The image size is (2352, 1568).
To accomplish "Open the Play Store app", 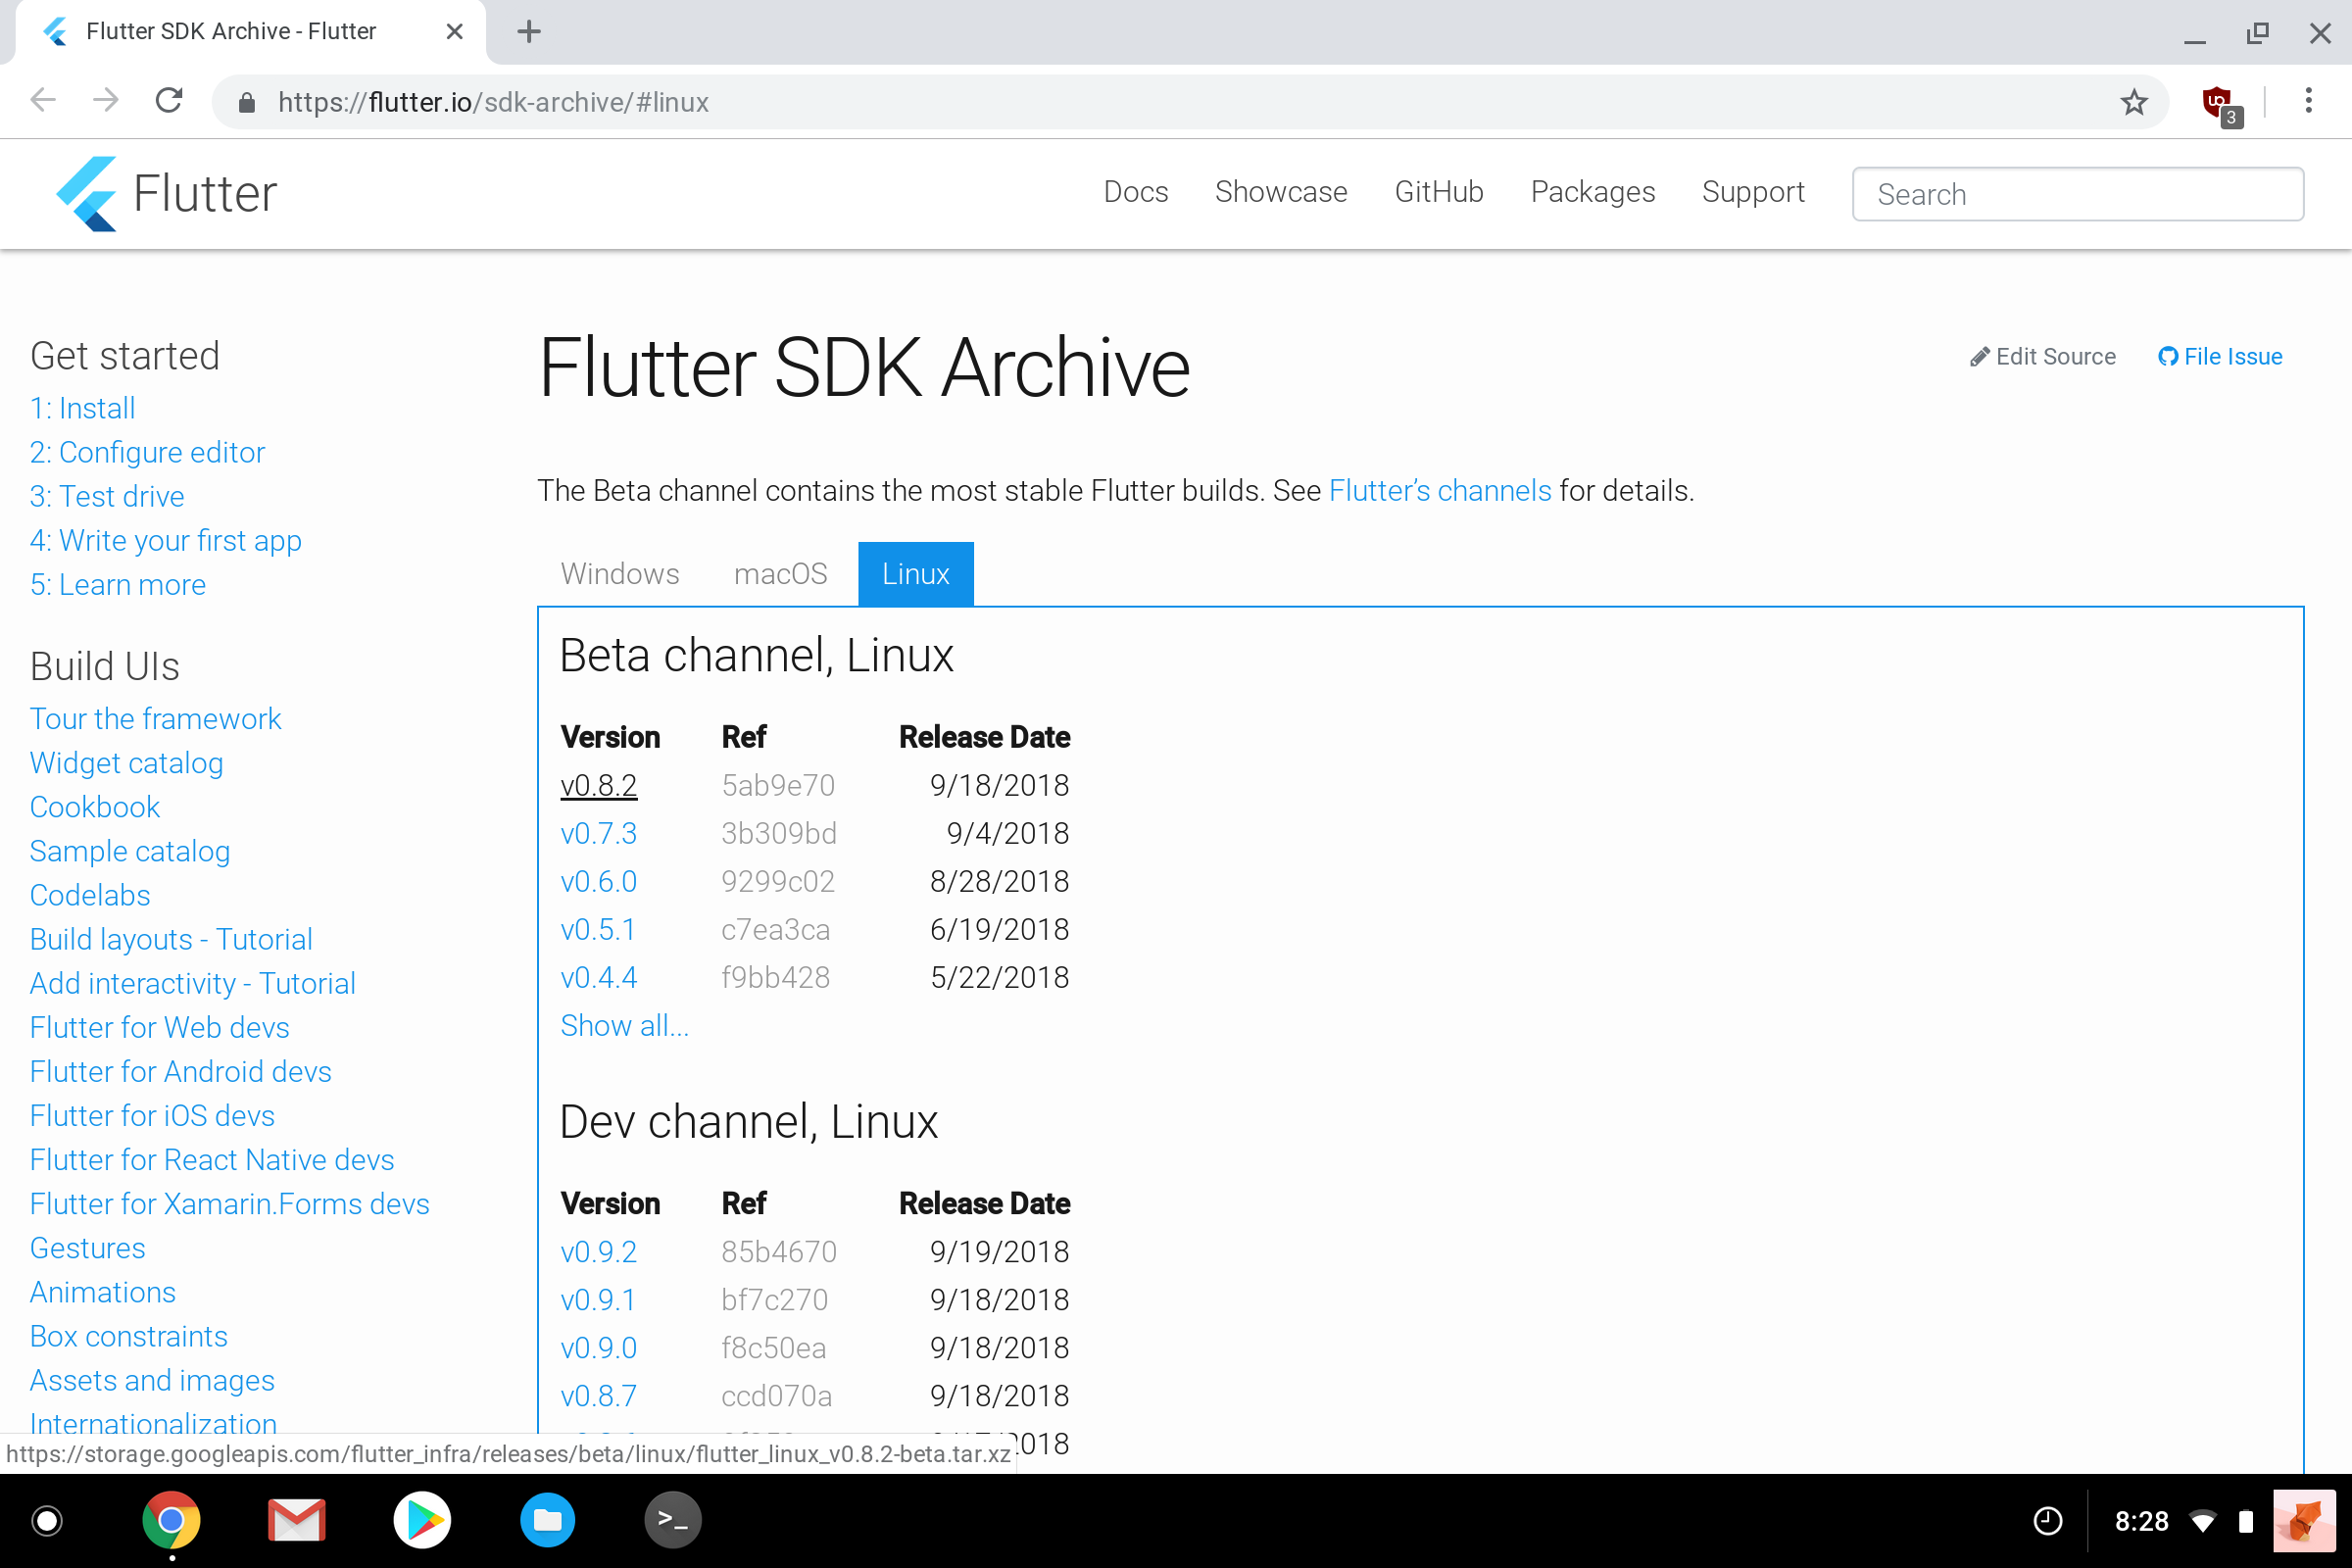I will (x=422, y=1519).
